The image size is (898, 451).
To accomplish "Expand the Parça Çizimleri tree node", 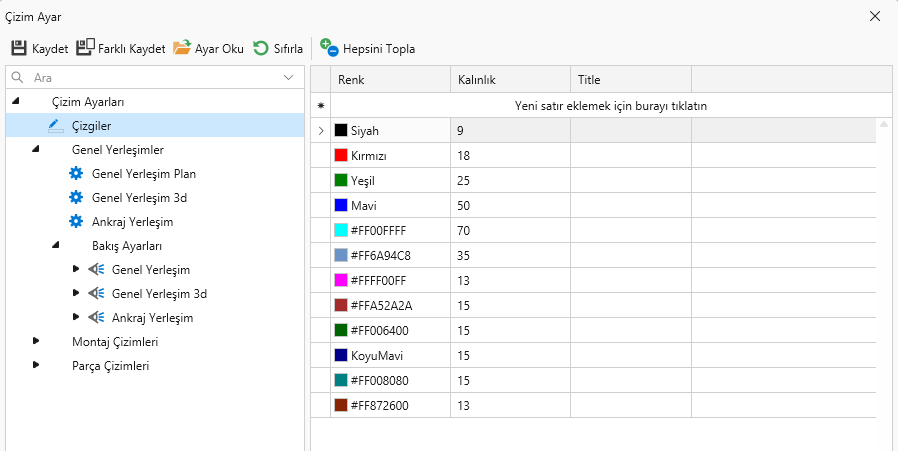I will tap(37, 365).
